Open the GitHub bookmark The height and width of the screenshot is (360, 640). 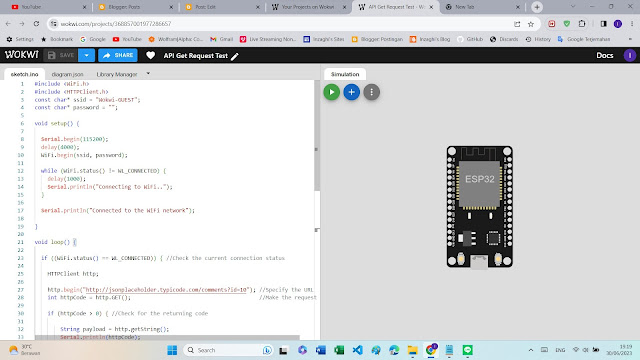[x=470, y=39]
